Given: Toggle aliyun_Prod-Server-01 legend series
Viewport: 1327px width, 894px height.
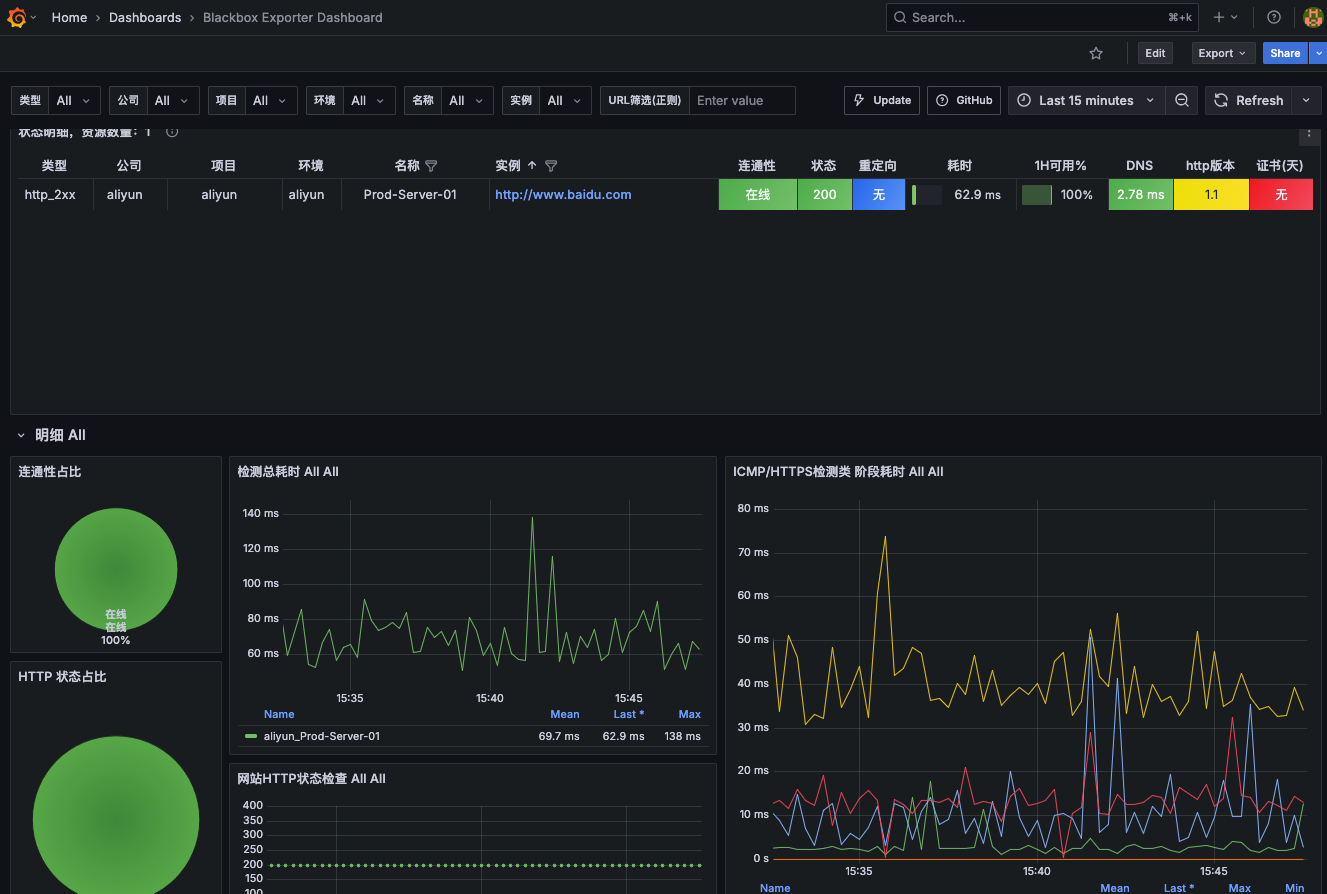Looking at the screenshot, I should point(321,736).
